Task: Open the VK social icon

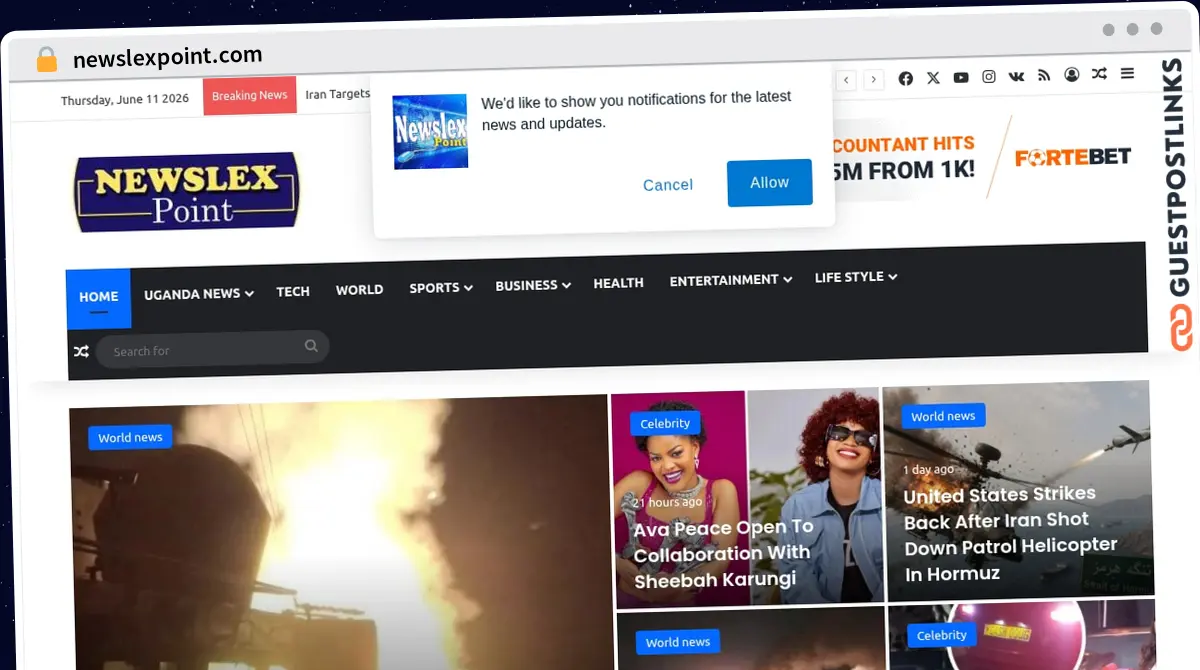Action: click(x=1016, y=76)
